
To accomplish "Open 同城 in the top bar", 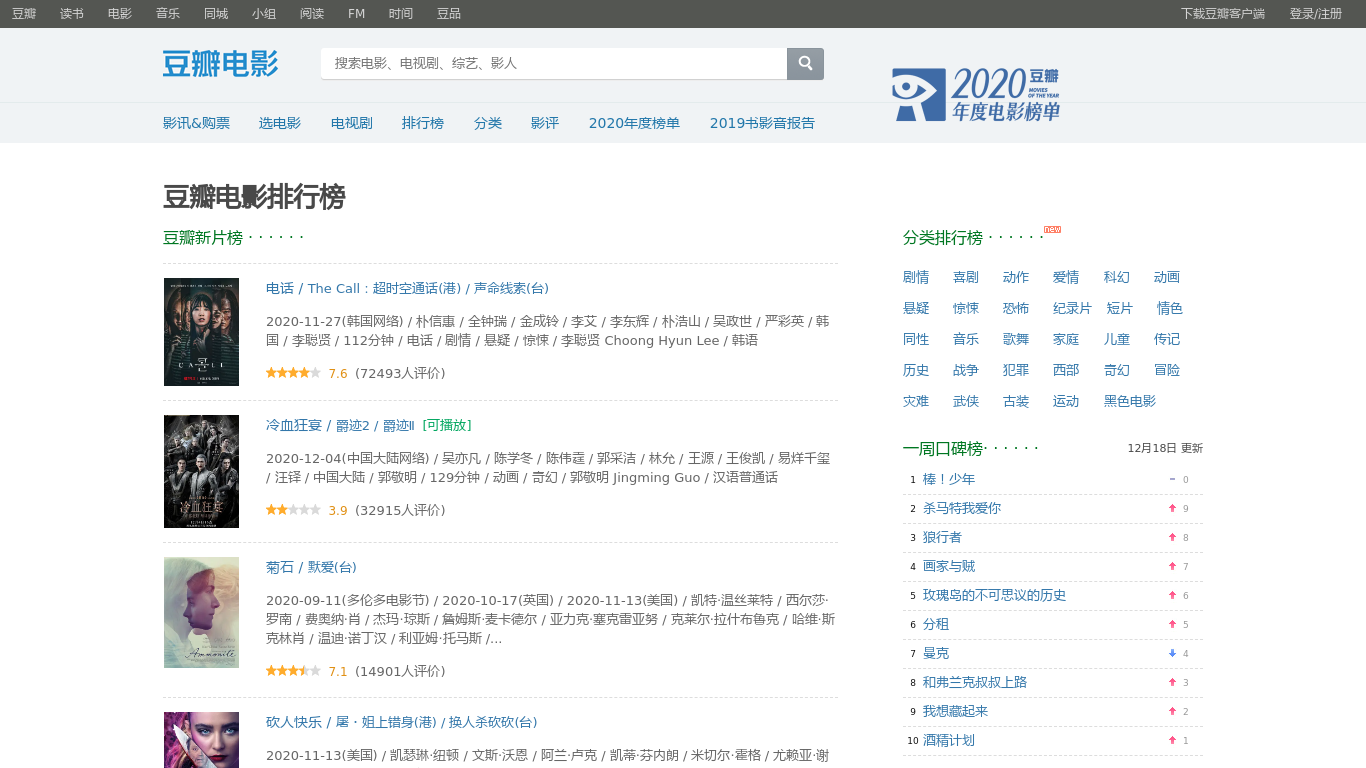I will [x=216, y=14].
